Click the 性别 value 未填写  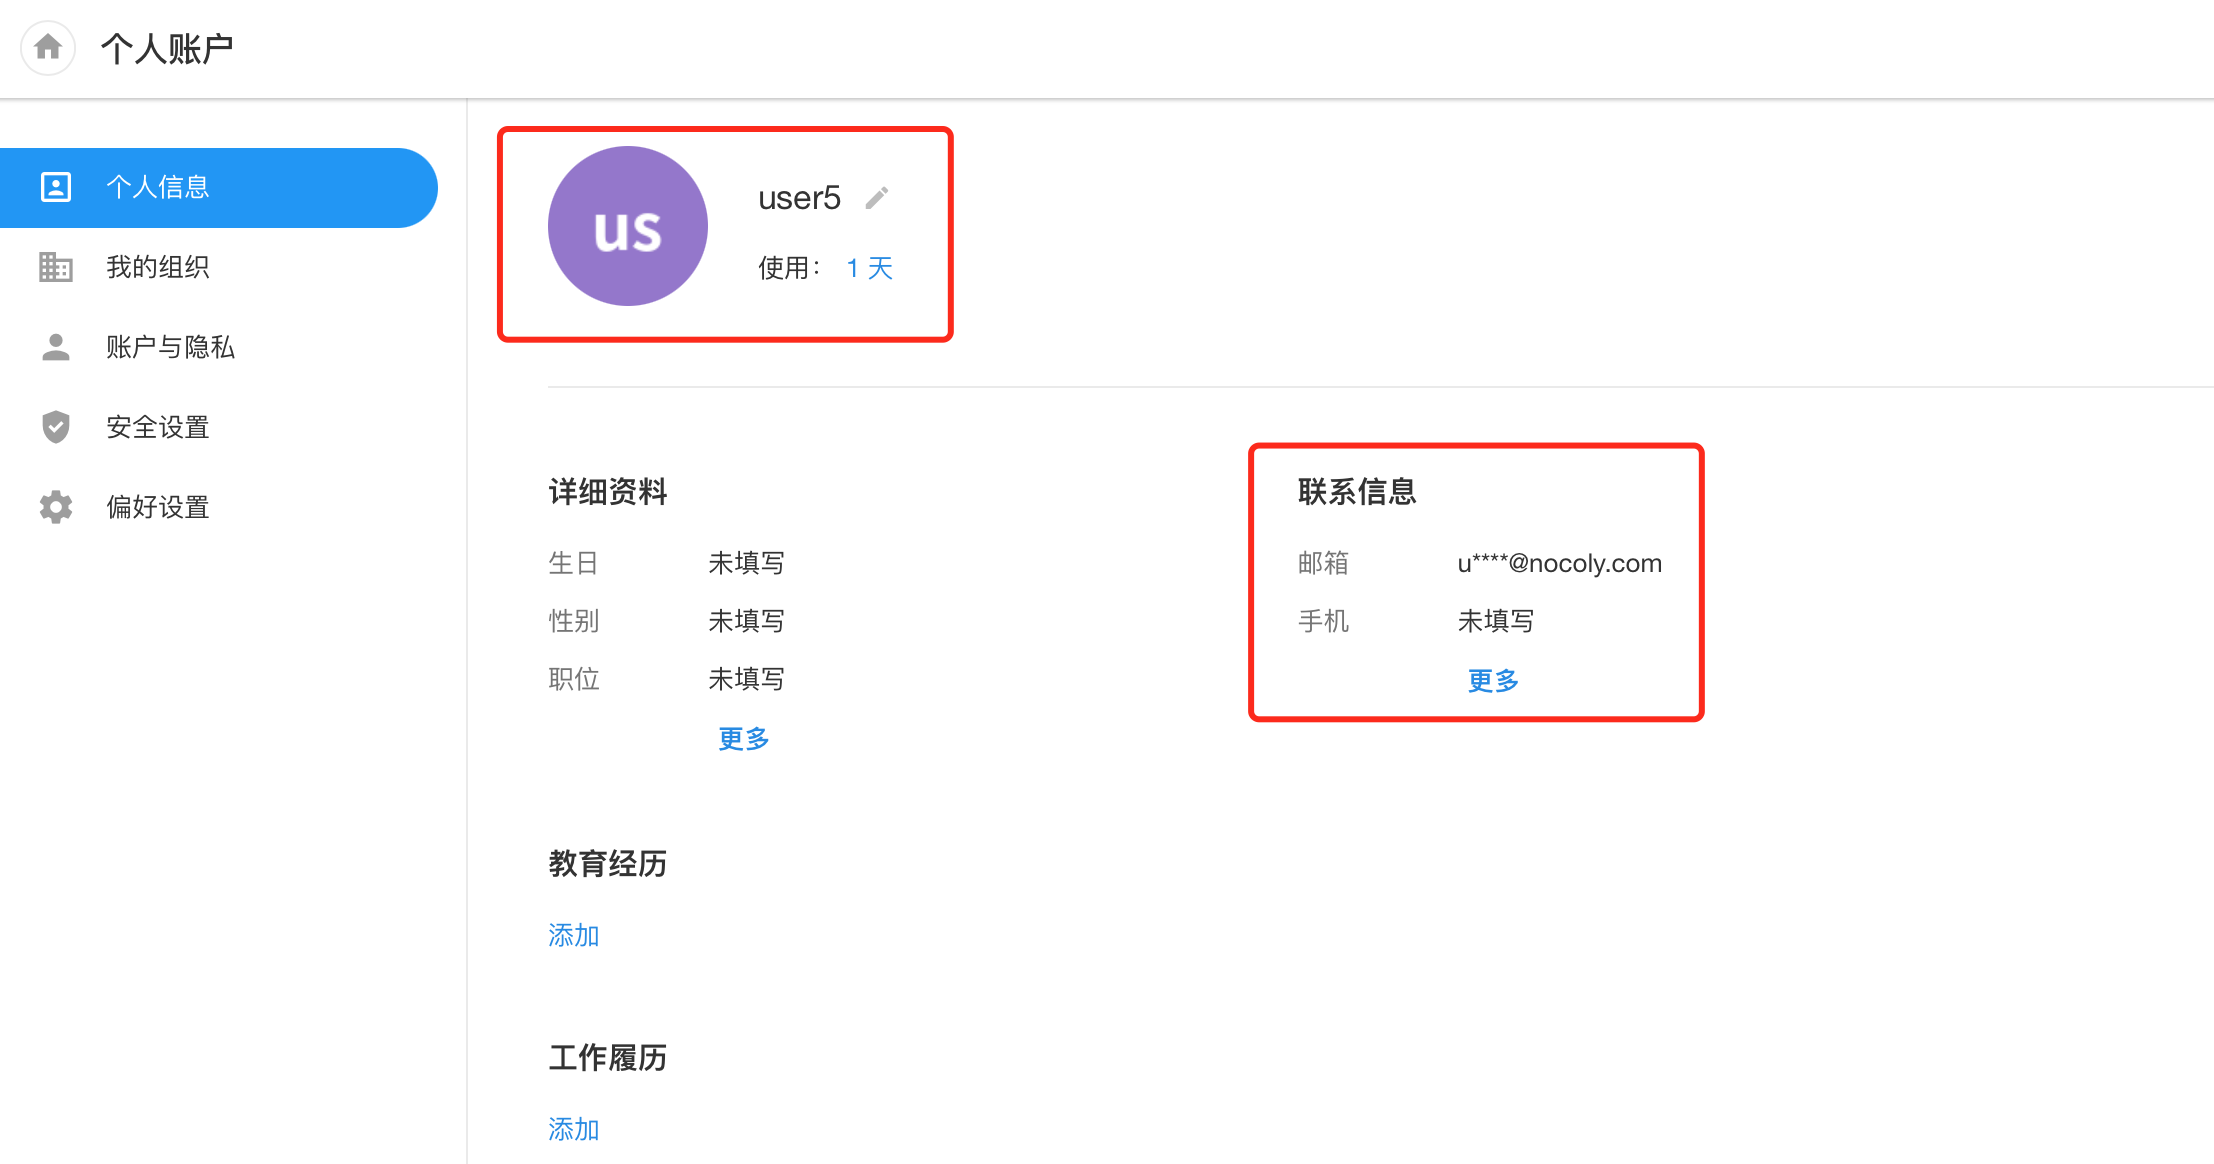pyautogui.click(x=746, y=621)
